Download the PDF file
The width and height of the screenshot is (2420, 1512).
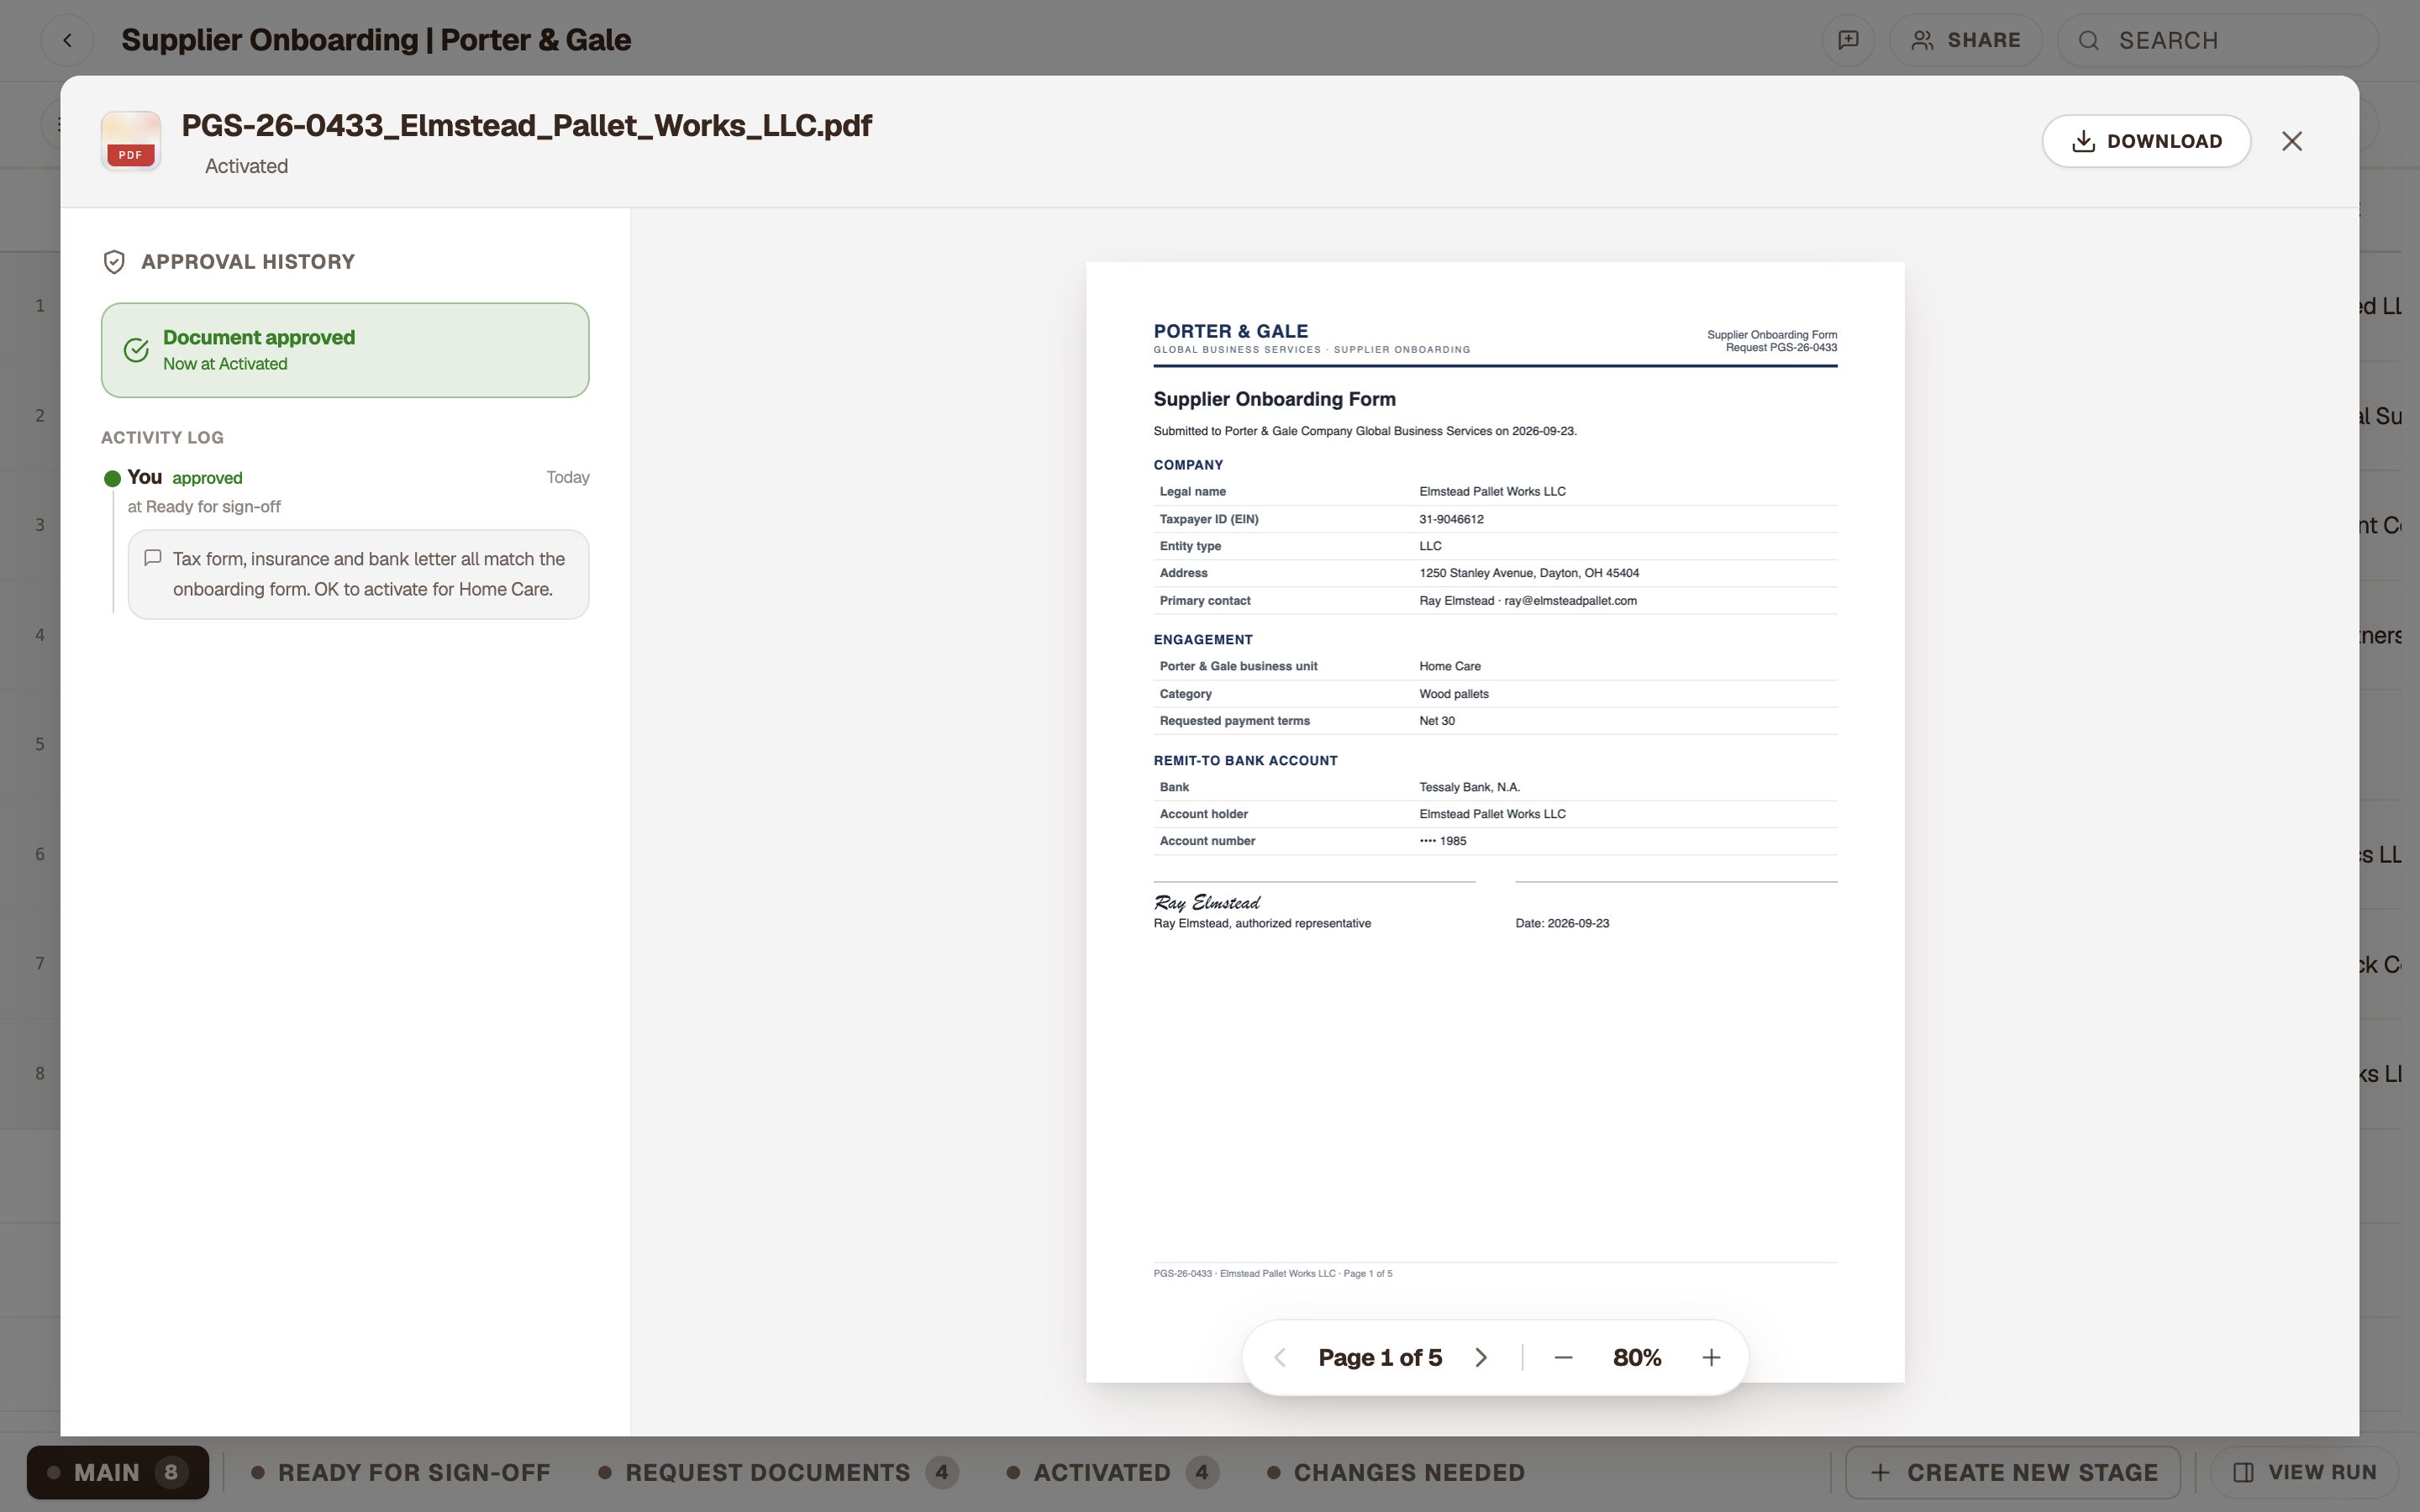point(2146,141)
